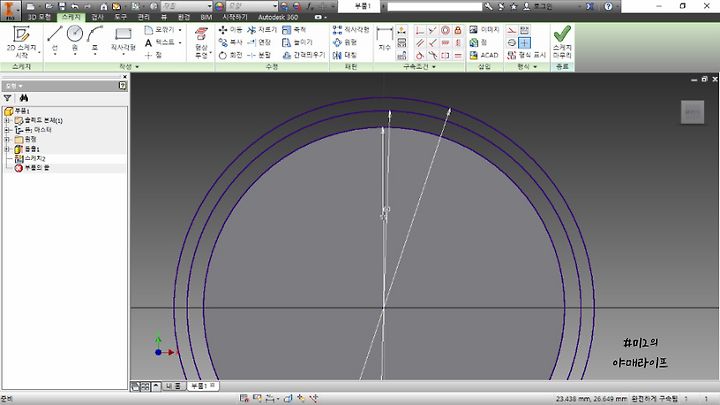The width and height of the screenshot is (720, 405).
Task: Toggle Centerline format icon
Action: (512, 43)
